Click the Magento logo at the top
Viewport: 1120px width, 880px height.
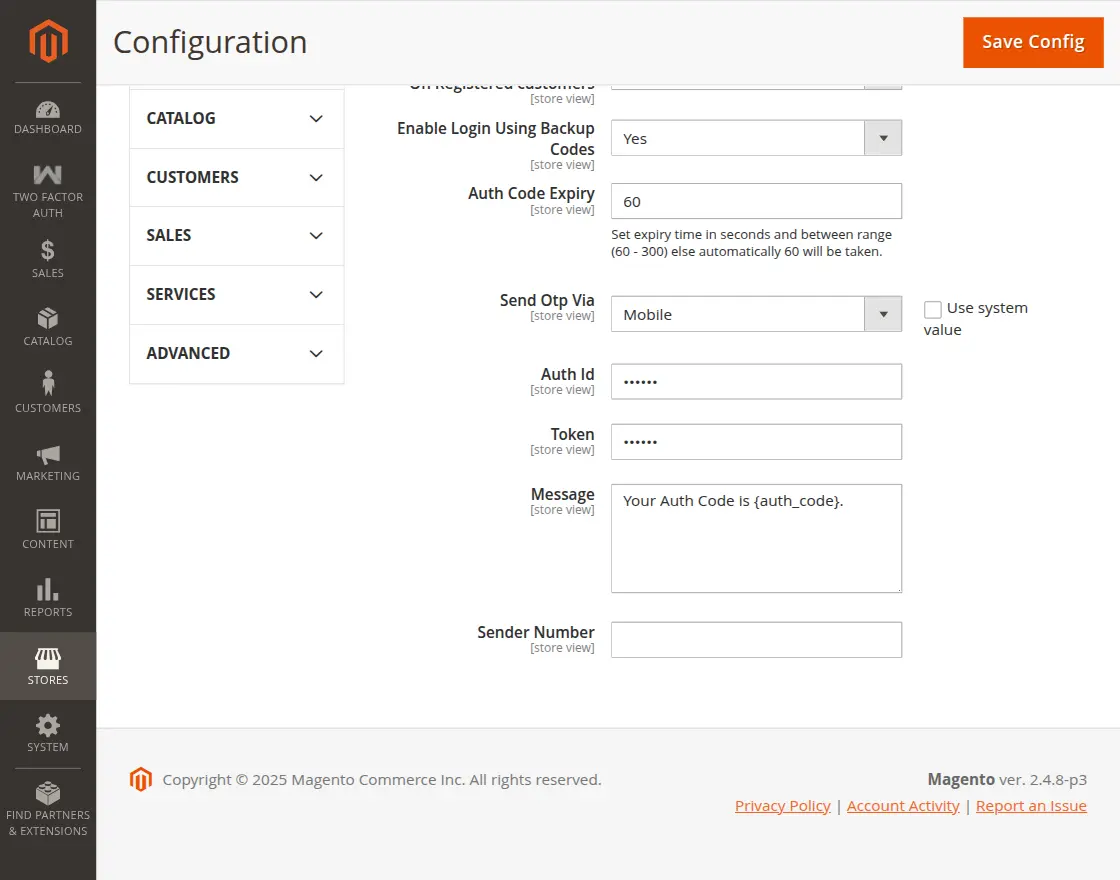point(47,40)
